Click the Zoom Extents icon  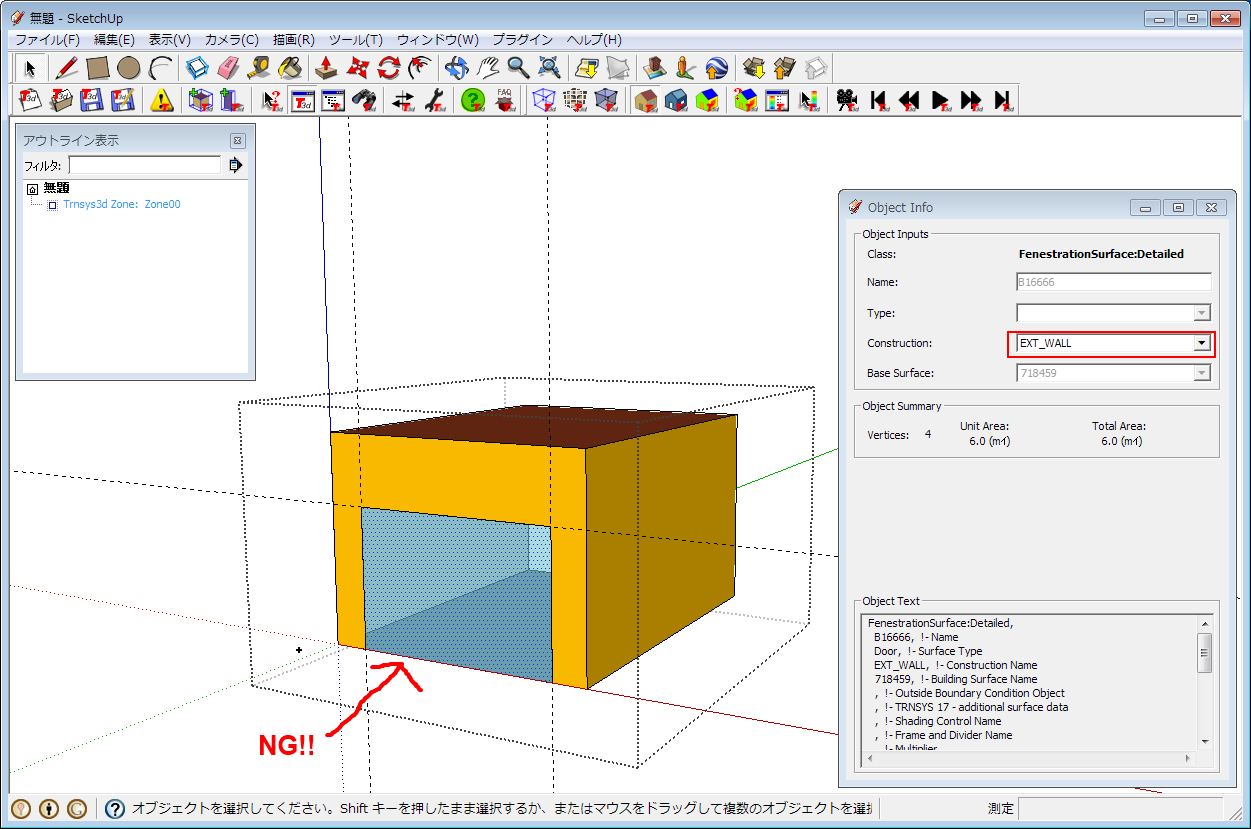click(549, 68)
